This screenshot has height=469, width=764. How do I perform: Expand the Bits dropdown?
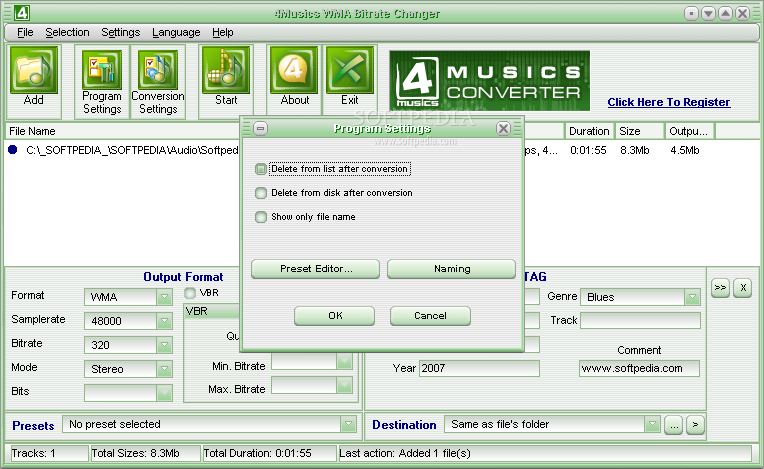coord(164,393)
